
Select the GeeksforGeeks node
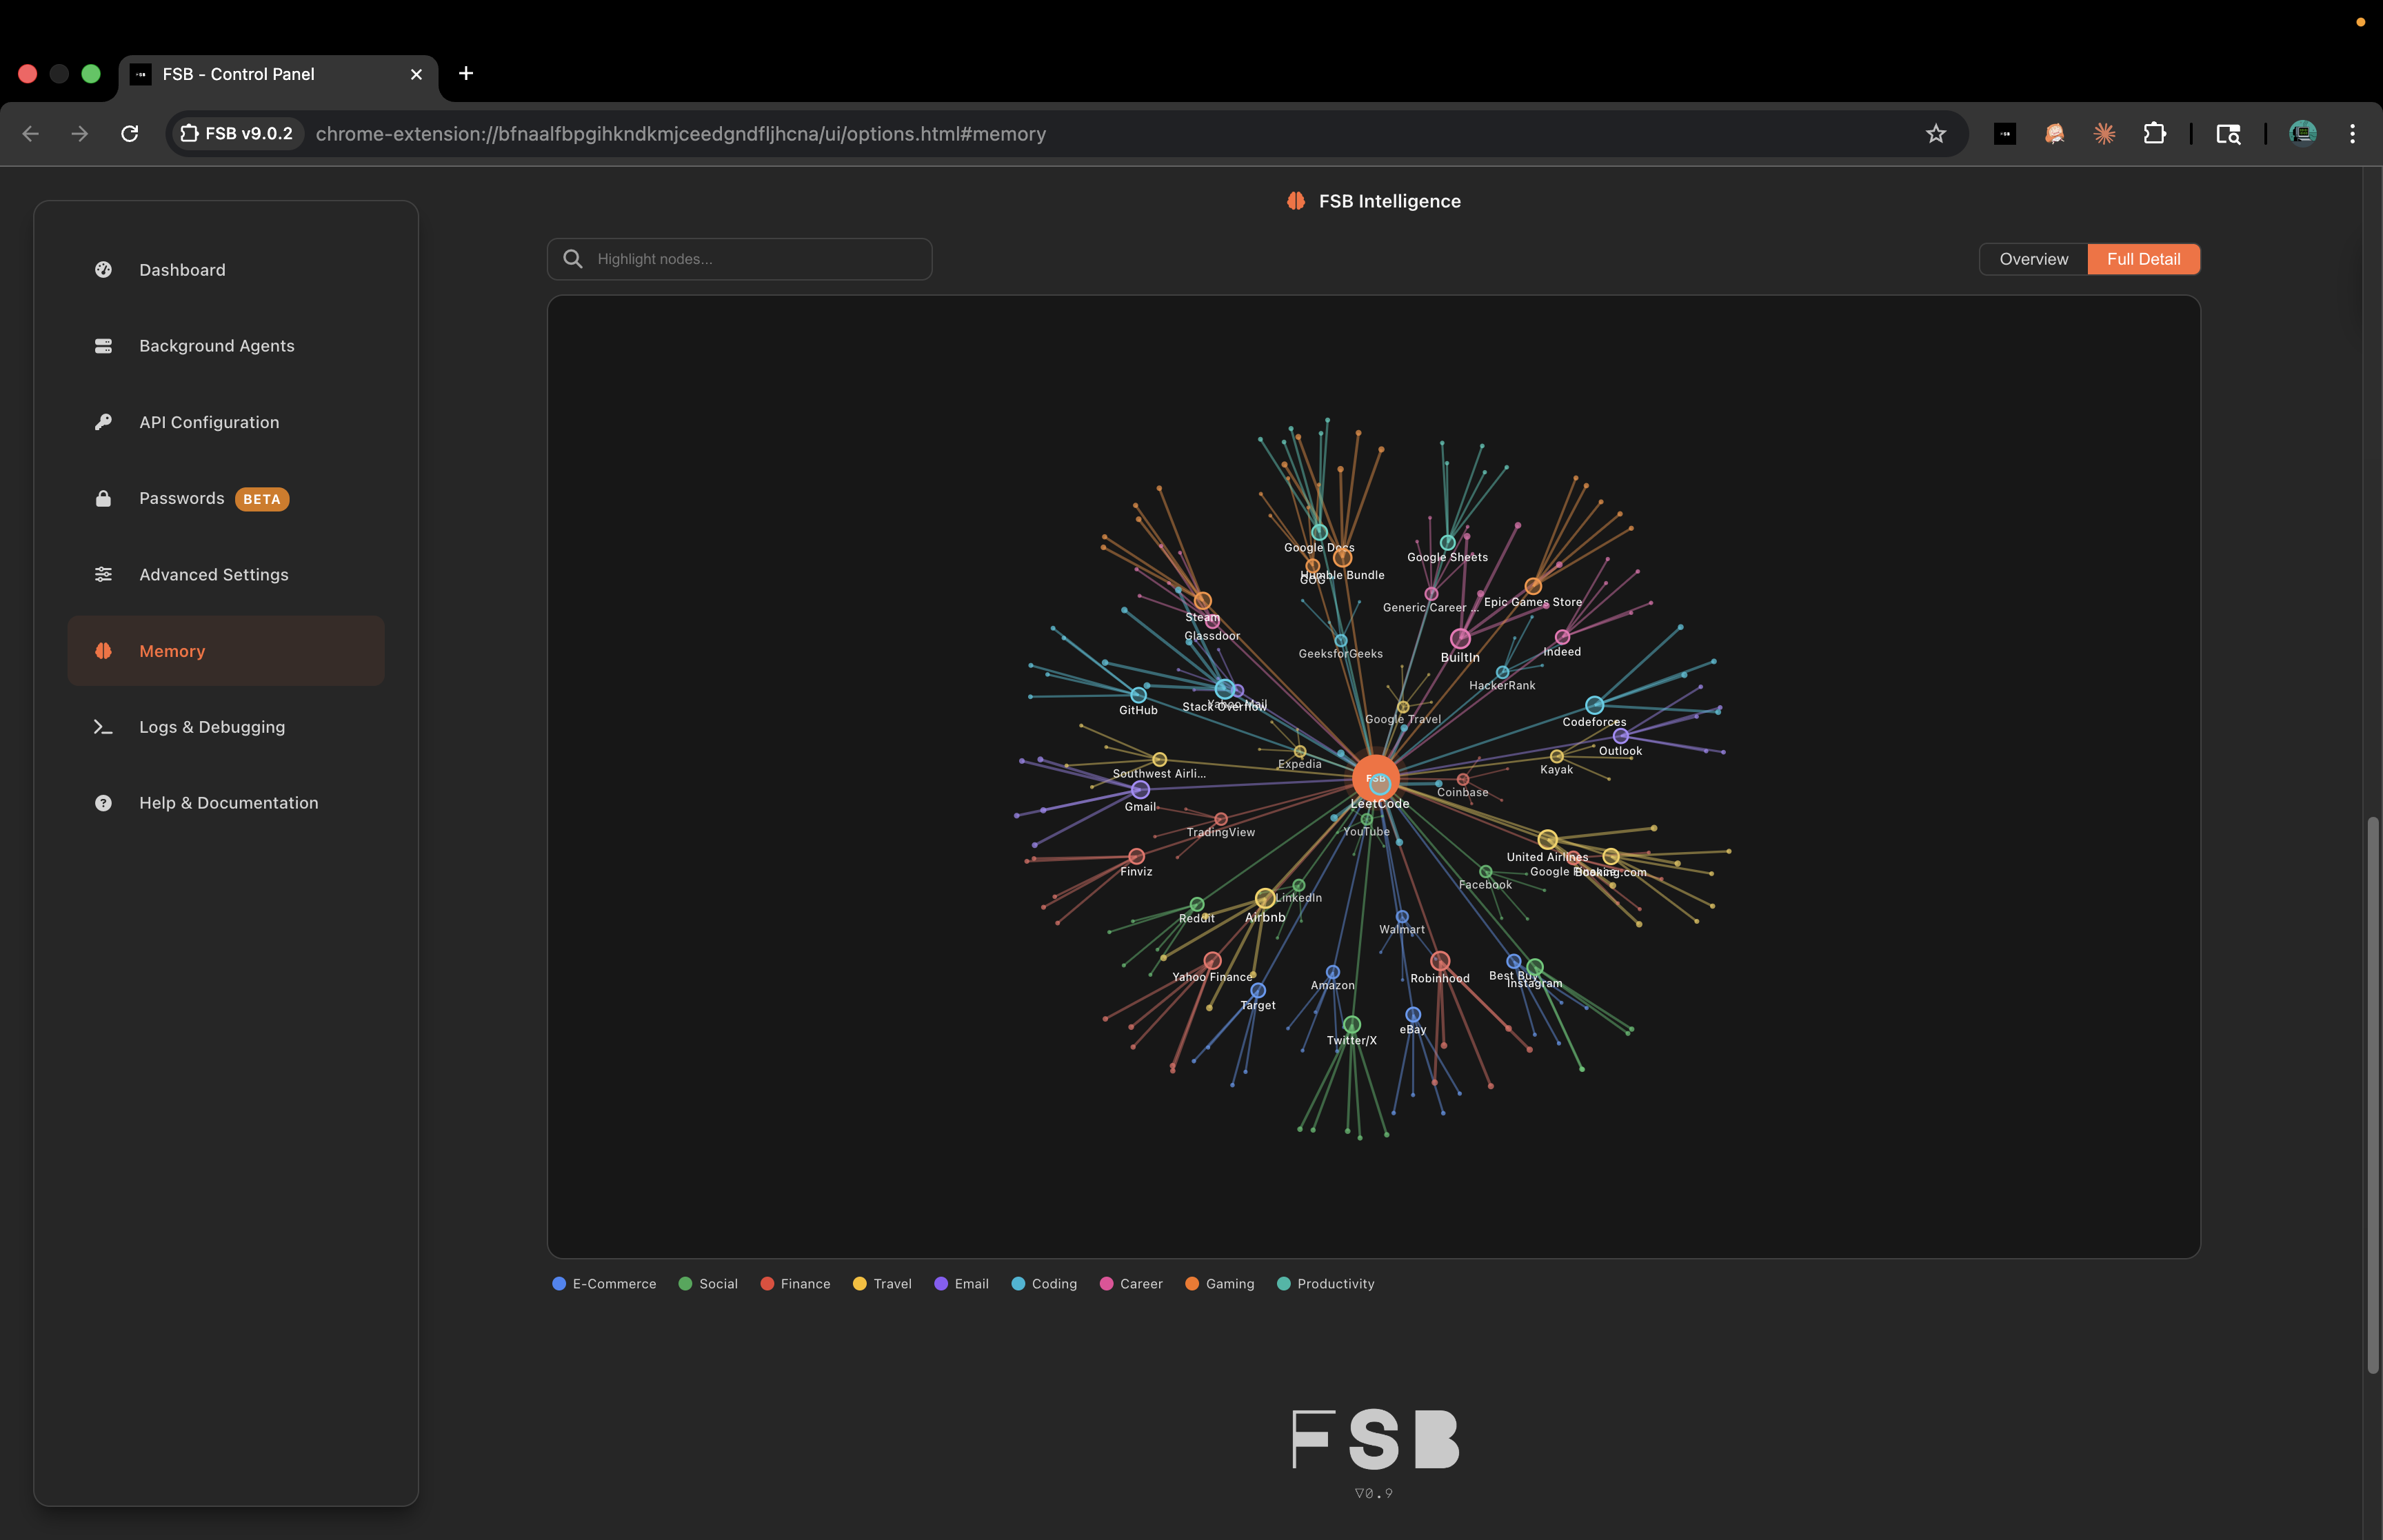pyautogui.click(x=1341, y=641)
